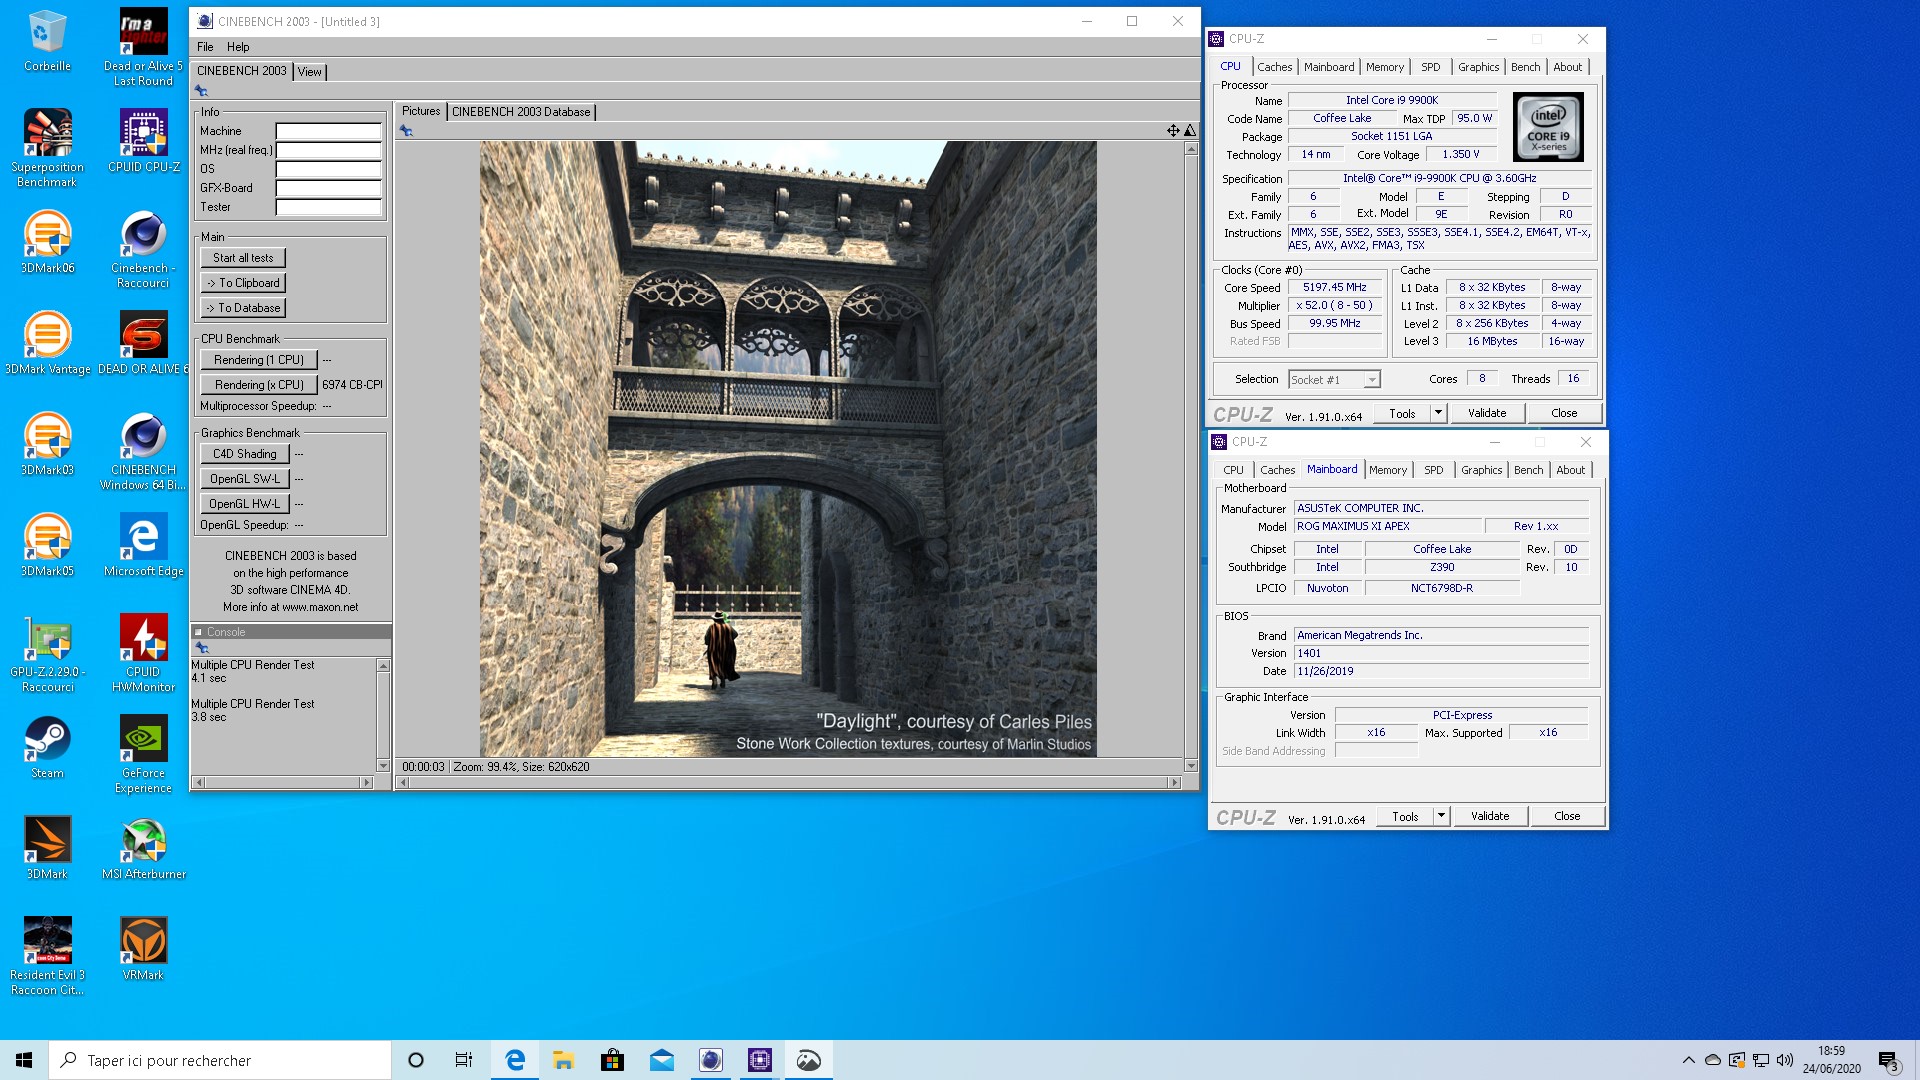1920x1080 pixels.
Task: Open the Steam desktop icon
Action: (x=47, y=747)
